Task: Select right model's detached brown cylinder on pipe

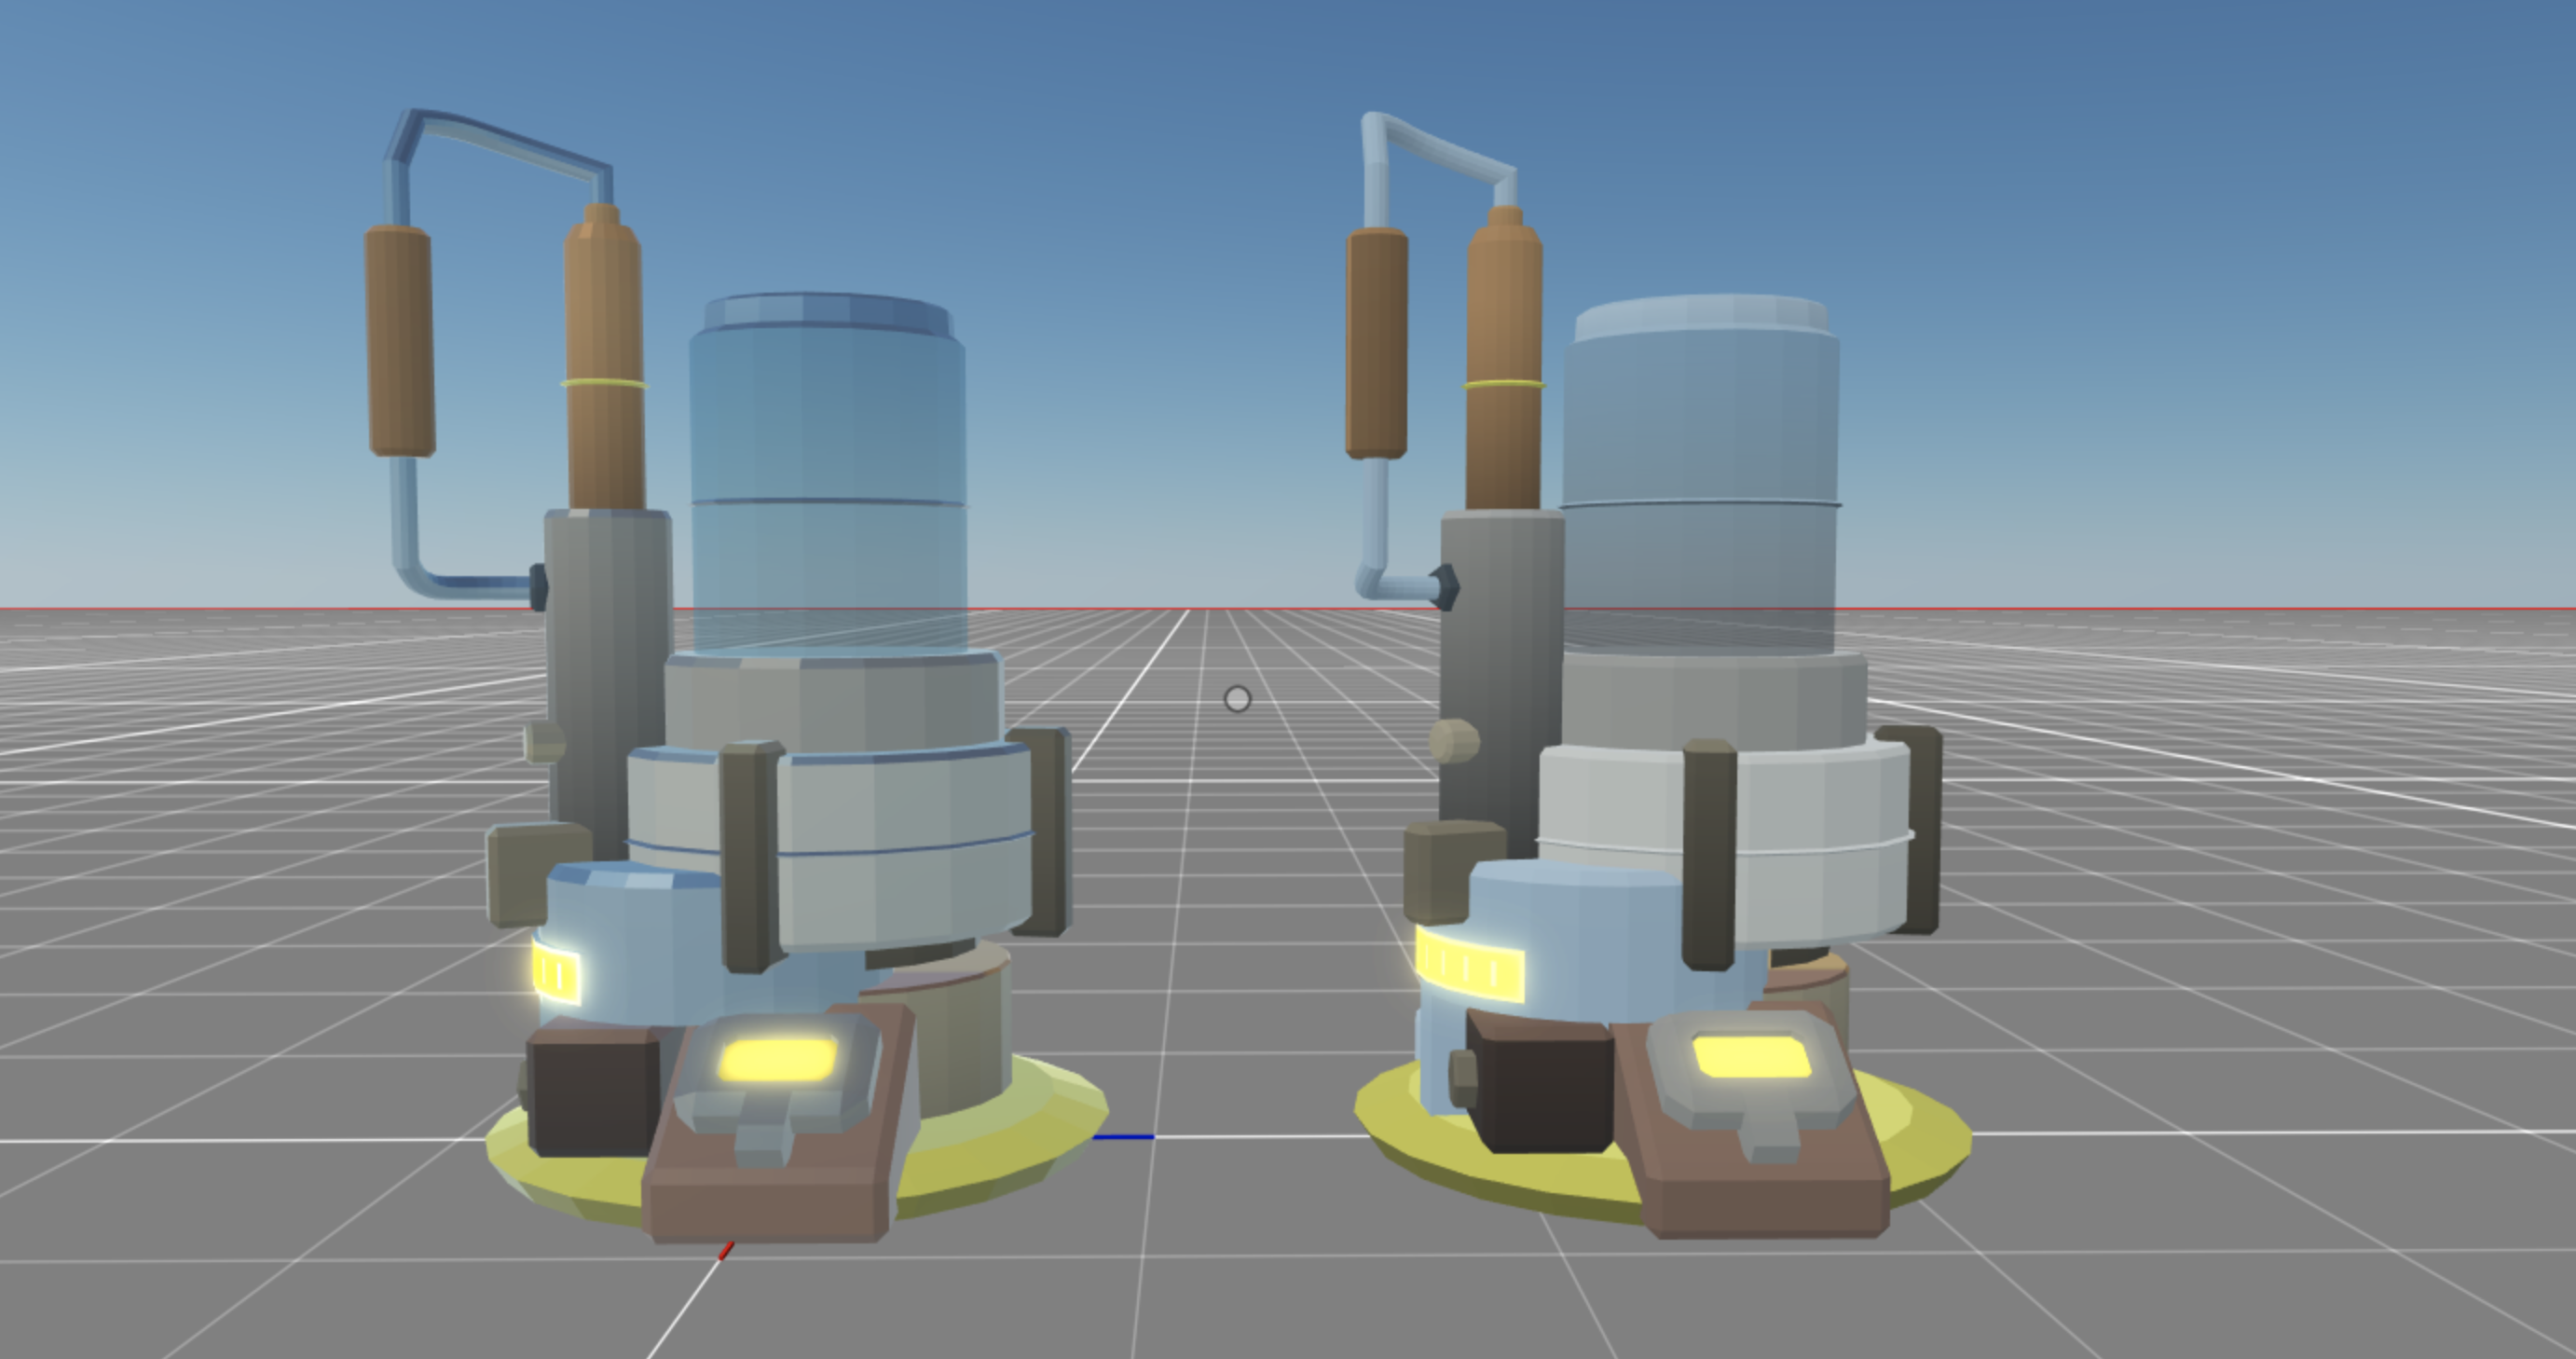Action: coord(1377,344)
